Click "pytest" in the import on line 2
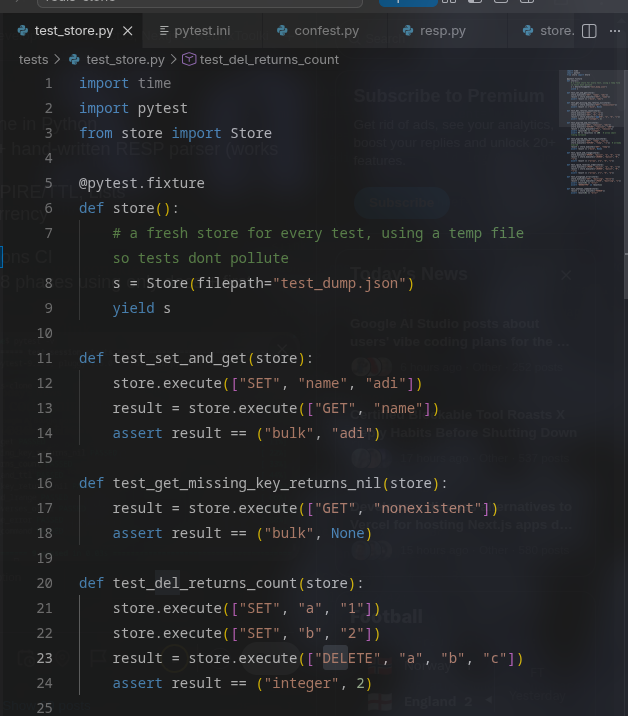 point(163,109)
